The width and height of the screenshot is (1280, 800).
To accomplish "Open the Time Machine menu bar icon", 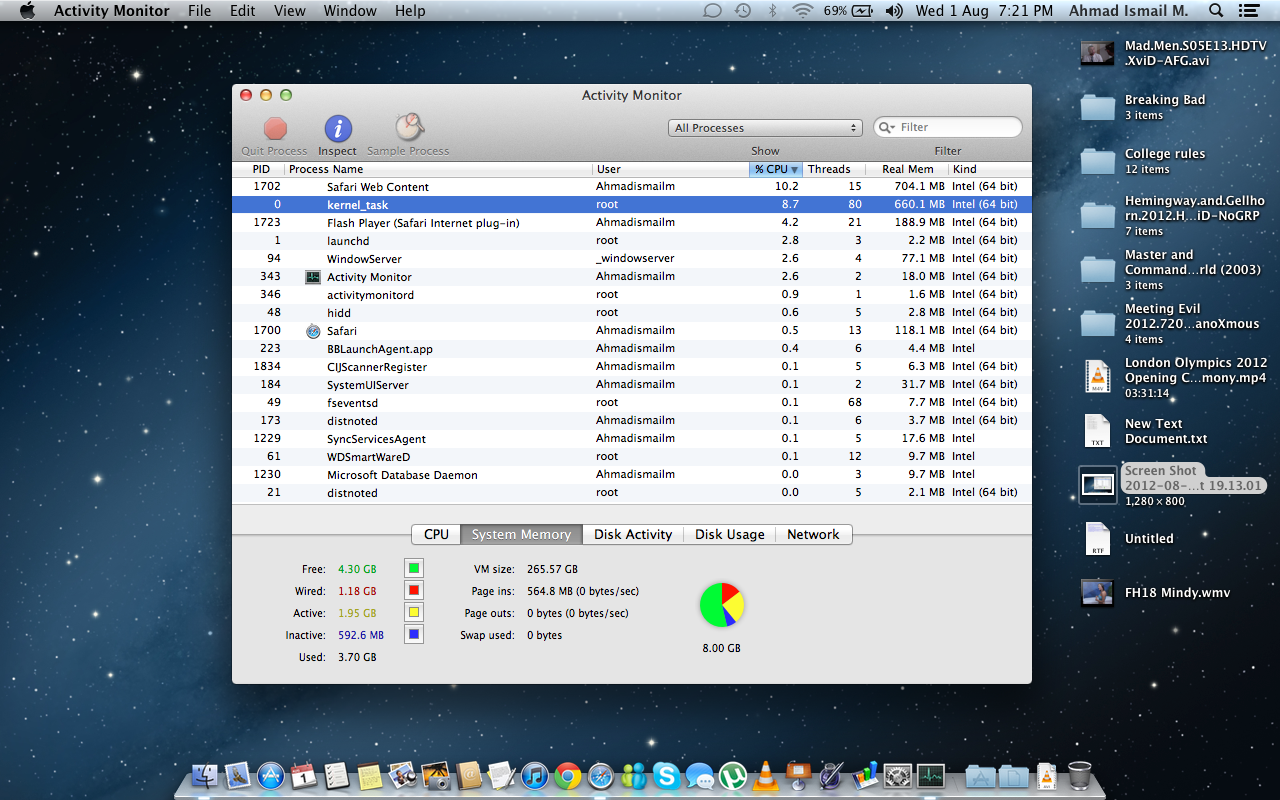I will [x=742, y=11].
